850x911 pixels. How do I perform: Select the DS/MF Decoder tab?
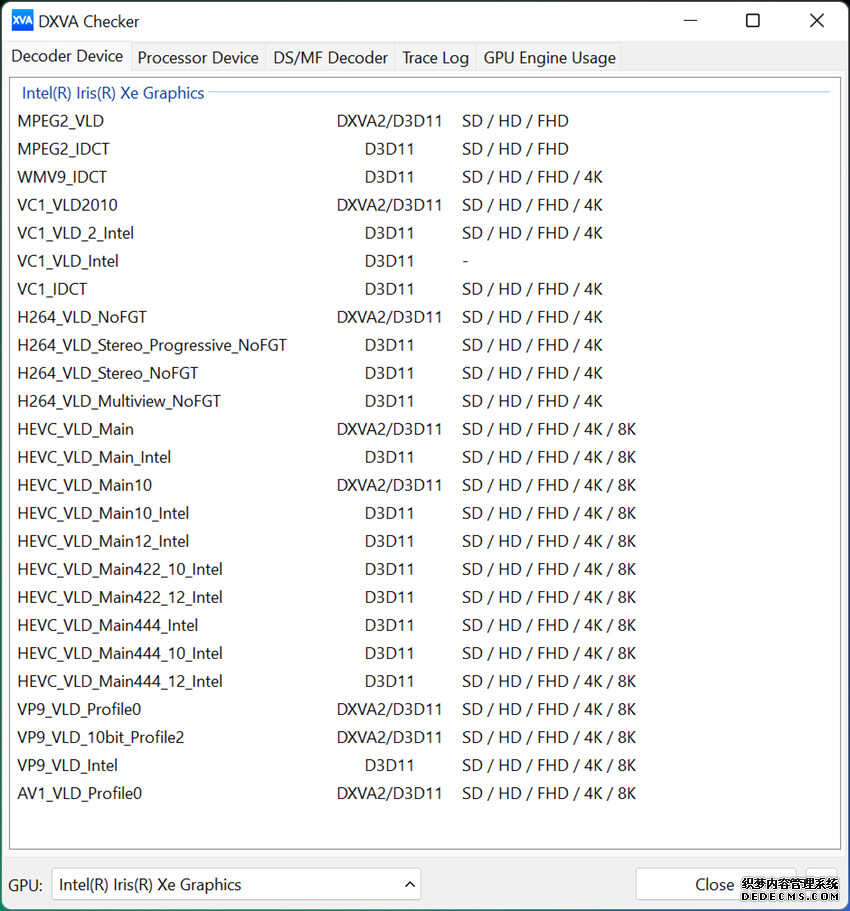pyautogui.click(x=330, y=58)
